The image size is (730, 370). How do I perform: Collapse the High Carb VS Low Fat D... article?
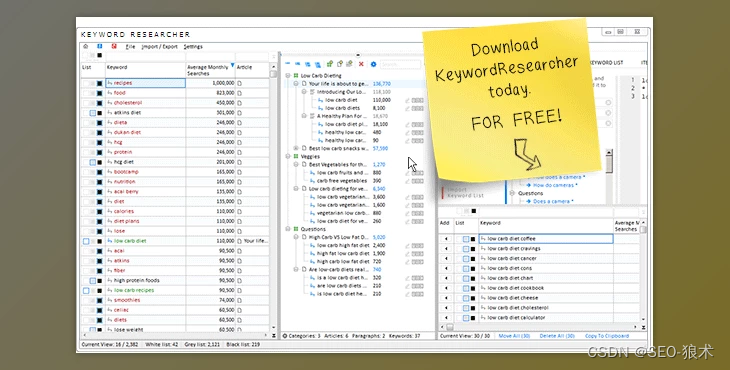click(296, 237)
